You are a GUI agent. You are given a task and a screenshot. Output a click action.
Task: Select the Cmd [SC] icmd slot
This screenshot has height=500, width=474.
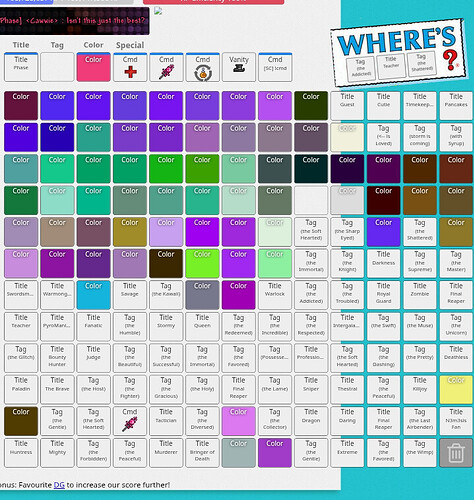click(275, 67)
